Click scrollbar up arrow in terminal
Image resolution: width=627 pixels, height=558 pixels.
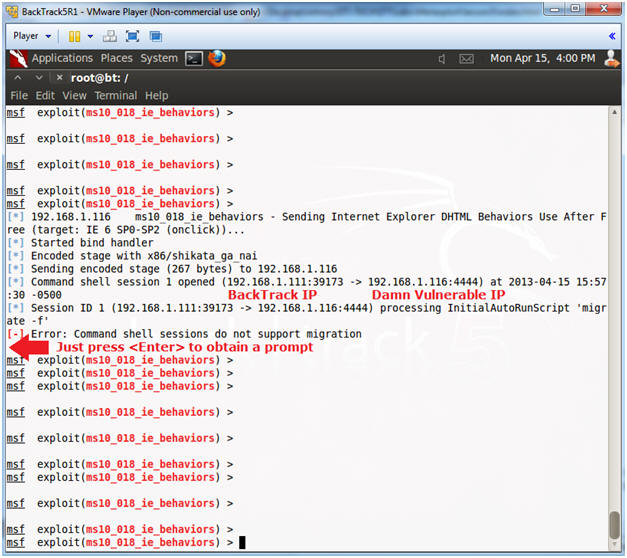[615, 112]
